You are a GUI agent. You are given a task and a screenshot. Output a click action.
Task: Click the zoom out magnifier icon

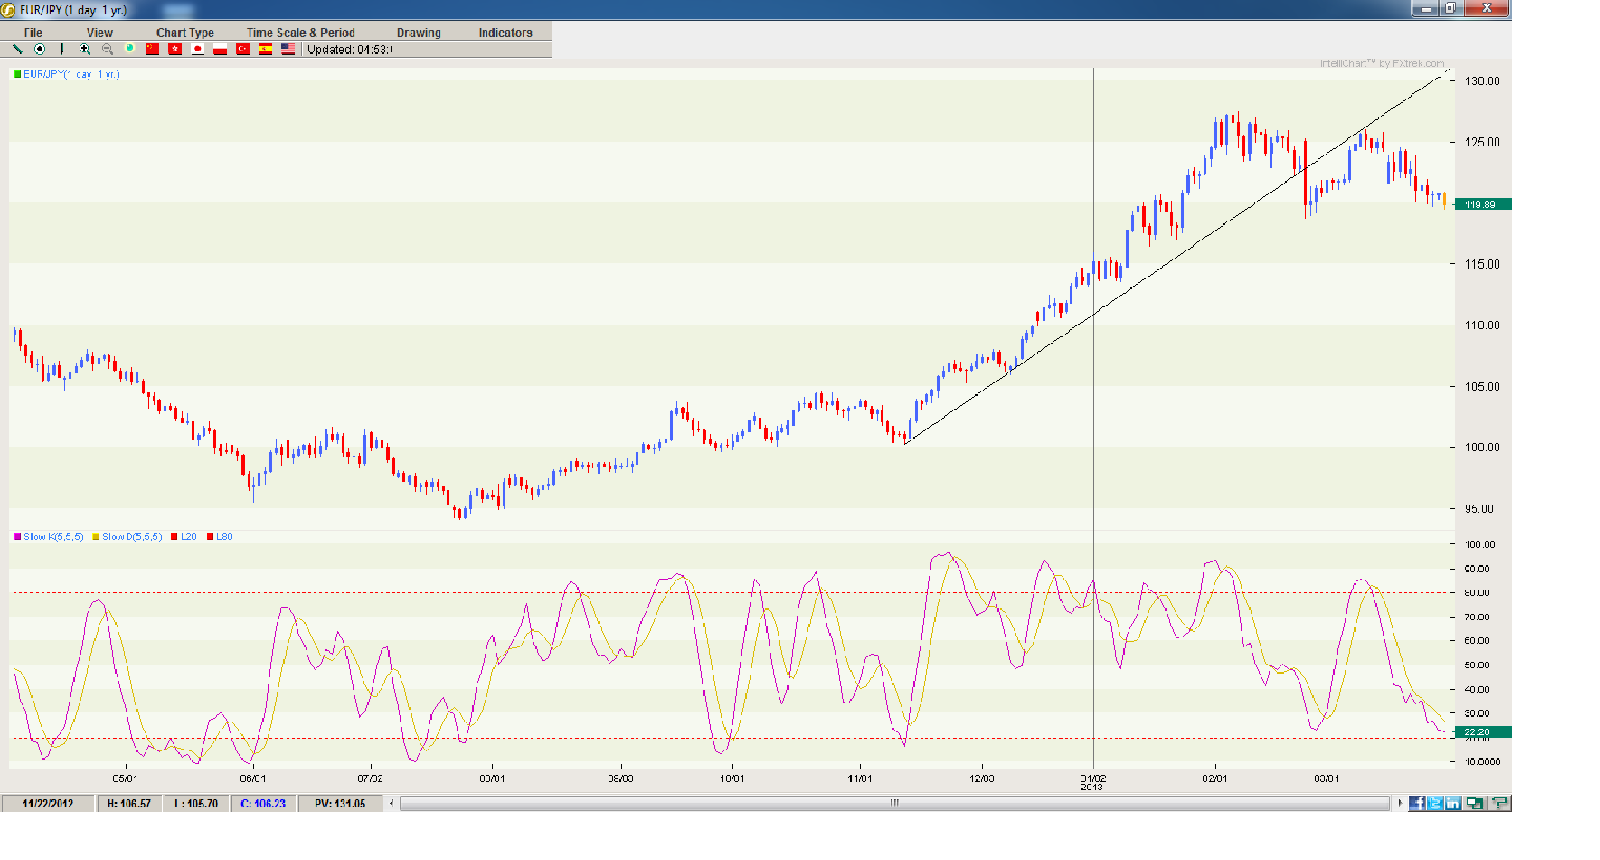[x=107, y=49]
